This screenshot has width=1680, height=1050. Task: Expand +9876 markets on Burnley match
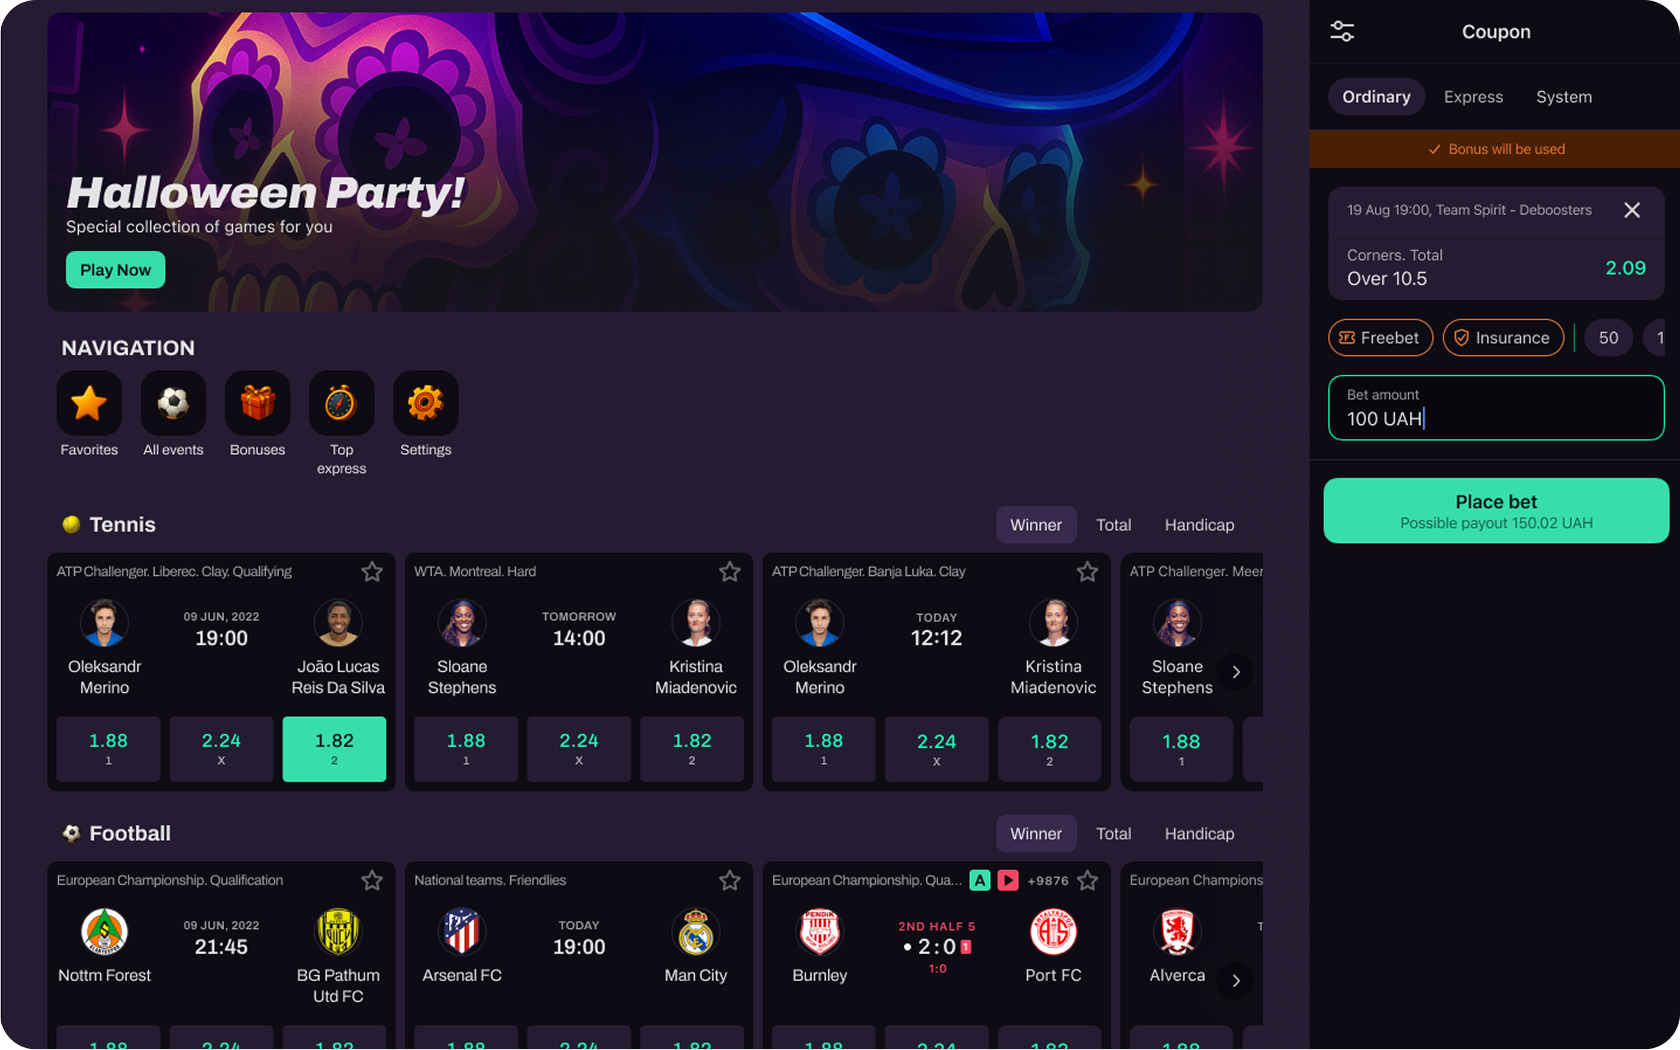[1048, 880]
